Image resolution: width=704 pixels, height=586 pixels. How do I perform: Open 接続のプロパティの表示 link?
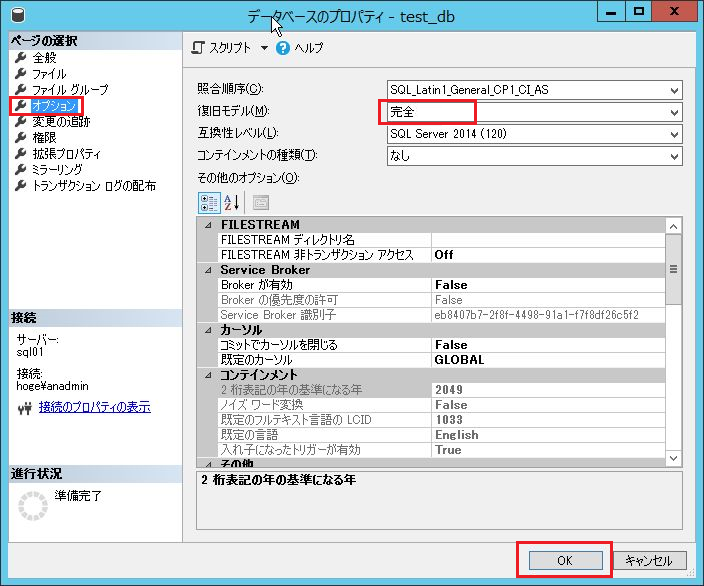pos(94,407)
